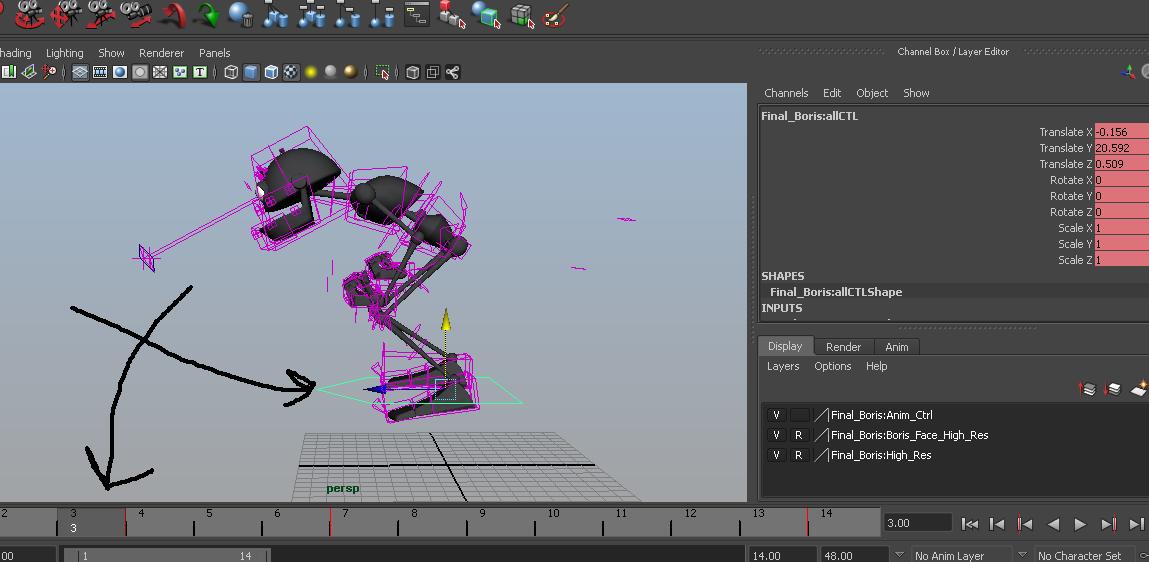This screenshot has height=562, width=1149.
Task: Switch viewport to wireframe shading
Action: [232, 73]
